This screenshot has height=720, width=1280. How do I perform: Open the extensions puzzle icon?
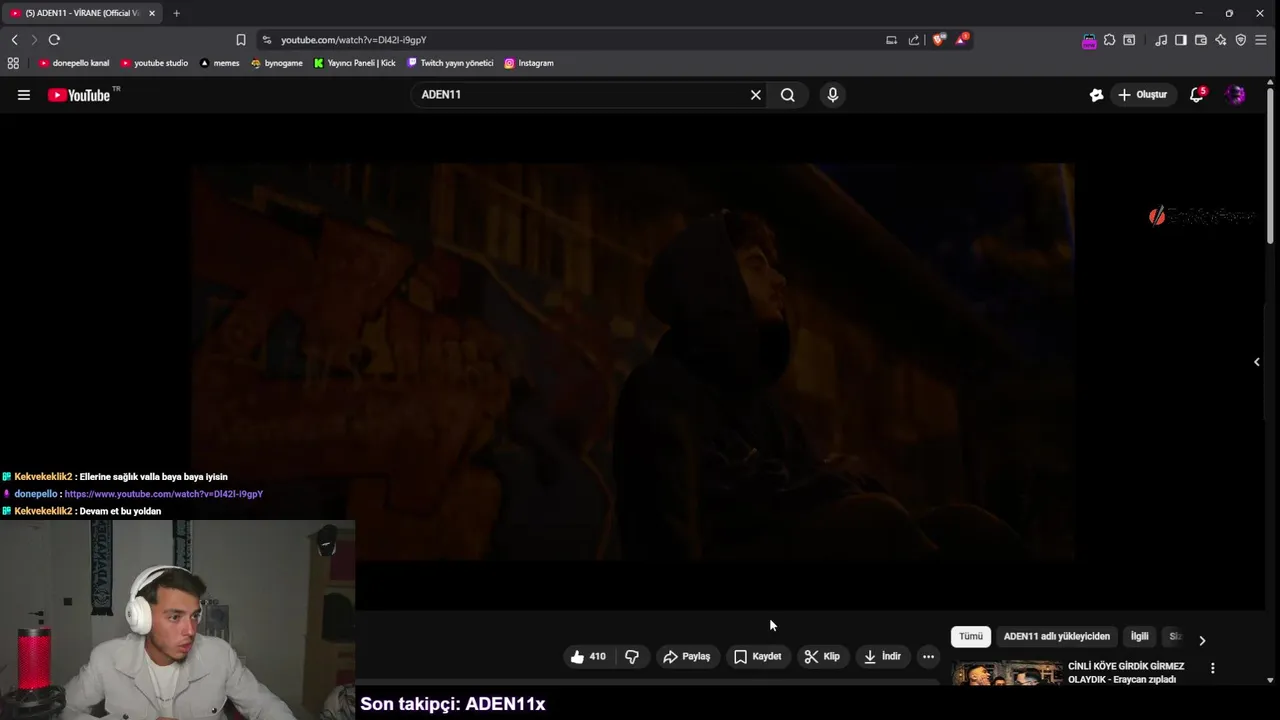pos(1109,40)
